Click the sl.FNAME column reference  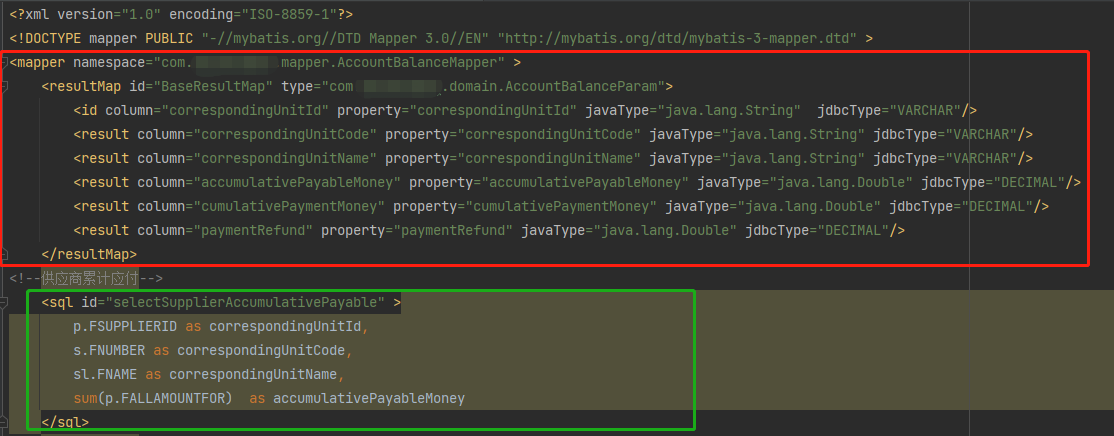(x=105, y=374)
